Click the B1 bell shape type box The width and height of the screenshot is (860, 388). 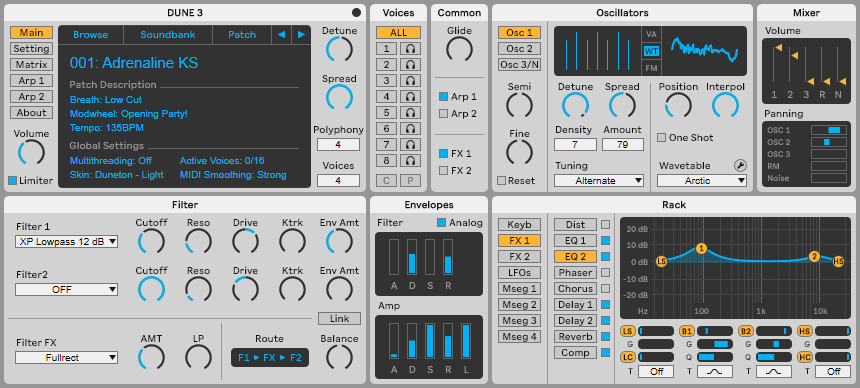click(x=715, y=372)
